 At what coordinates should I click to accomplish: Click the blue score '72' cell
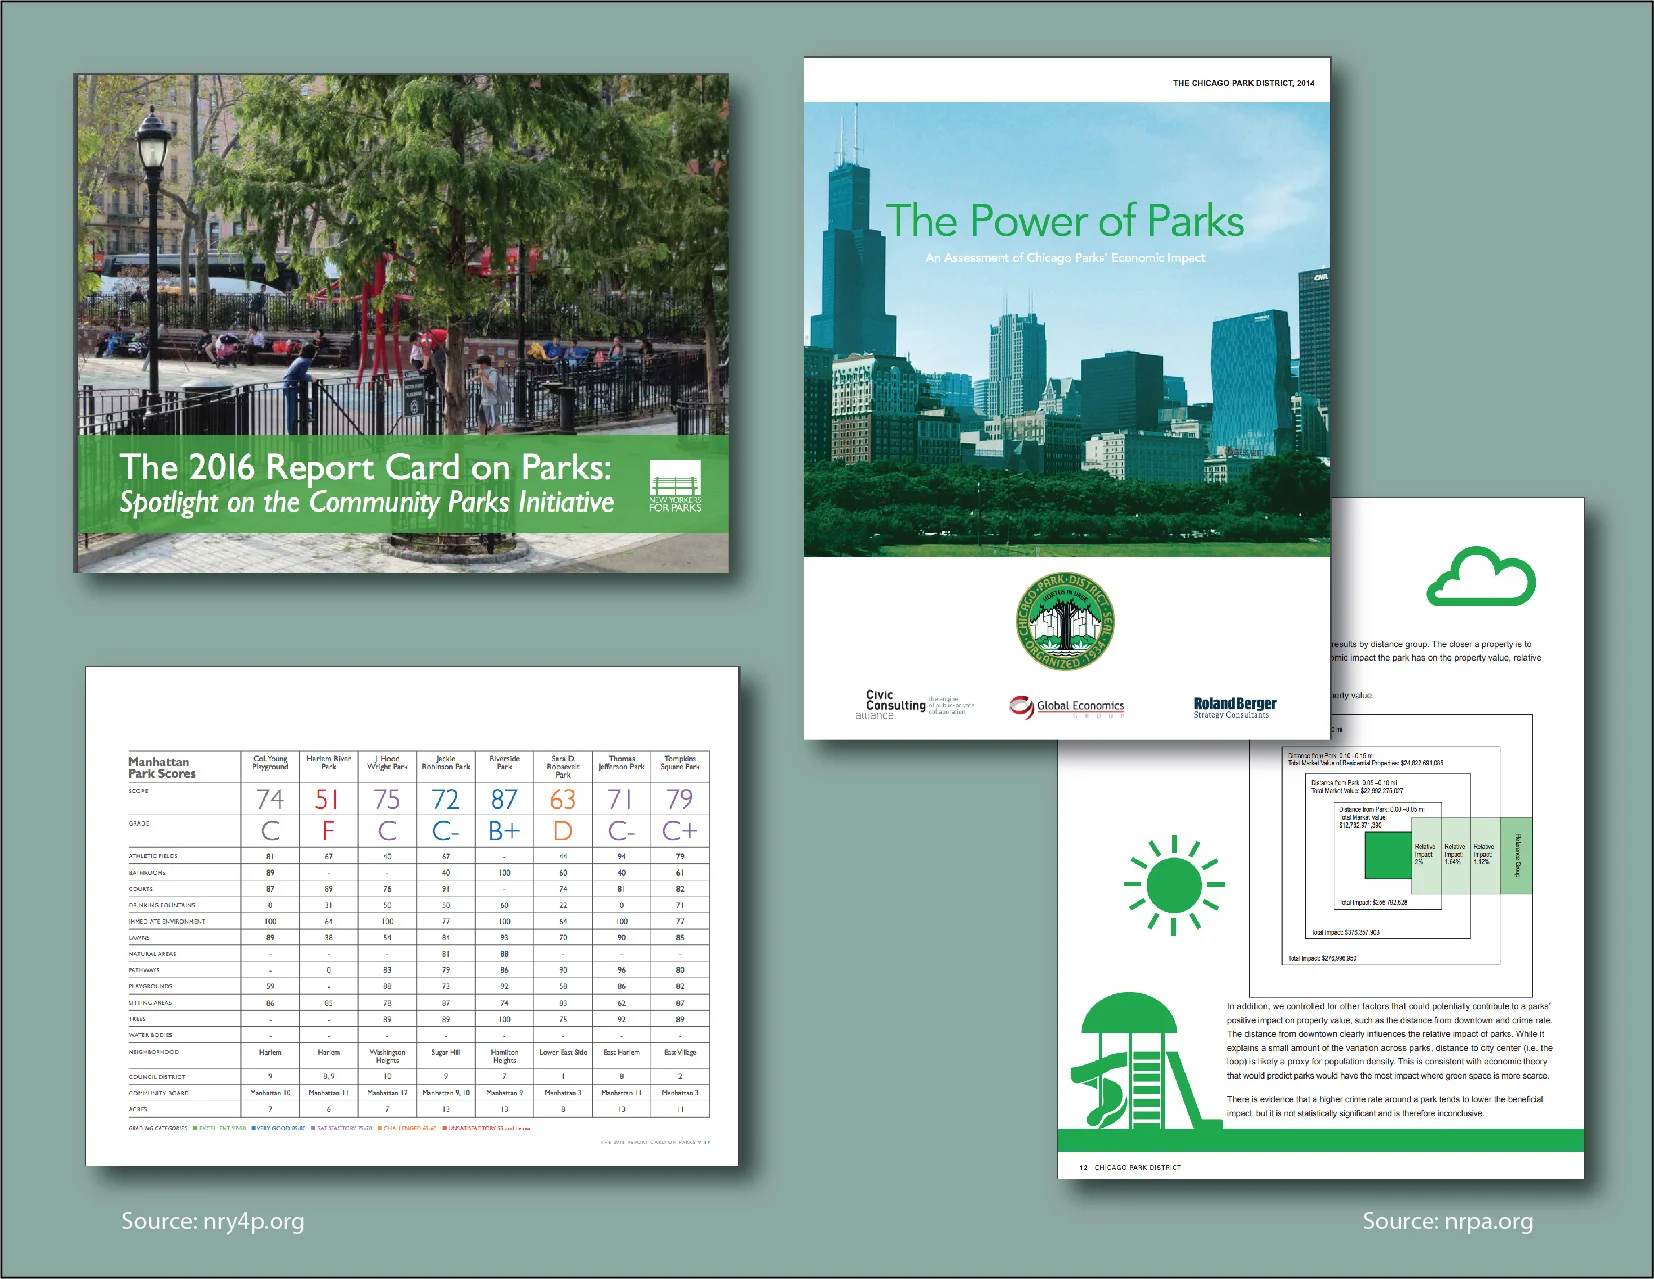click(x=446, y=799)
